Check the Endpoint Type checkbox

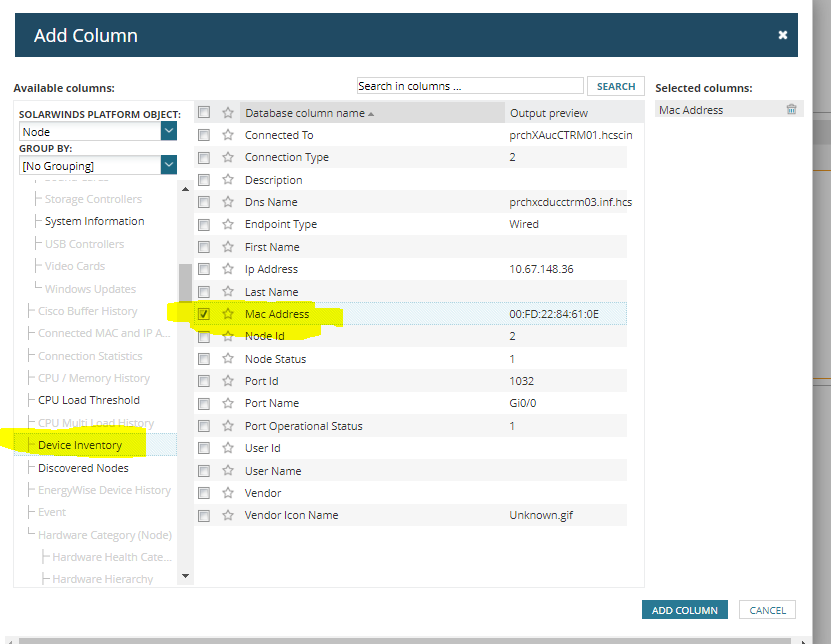click(204, 224)
